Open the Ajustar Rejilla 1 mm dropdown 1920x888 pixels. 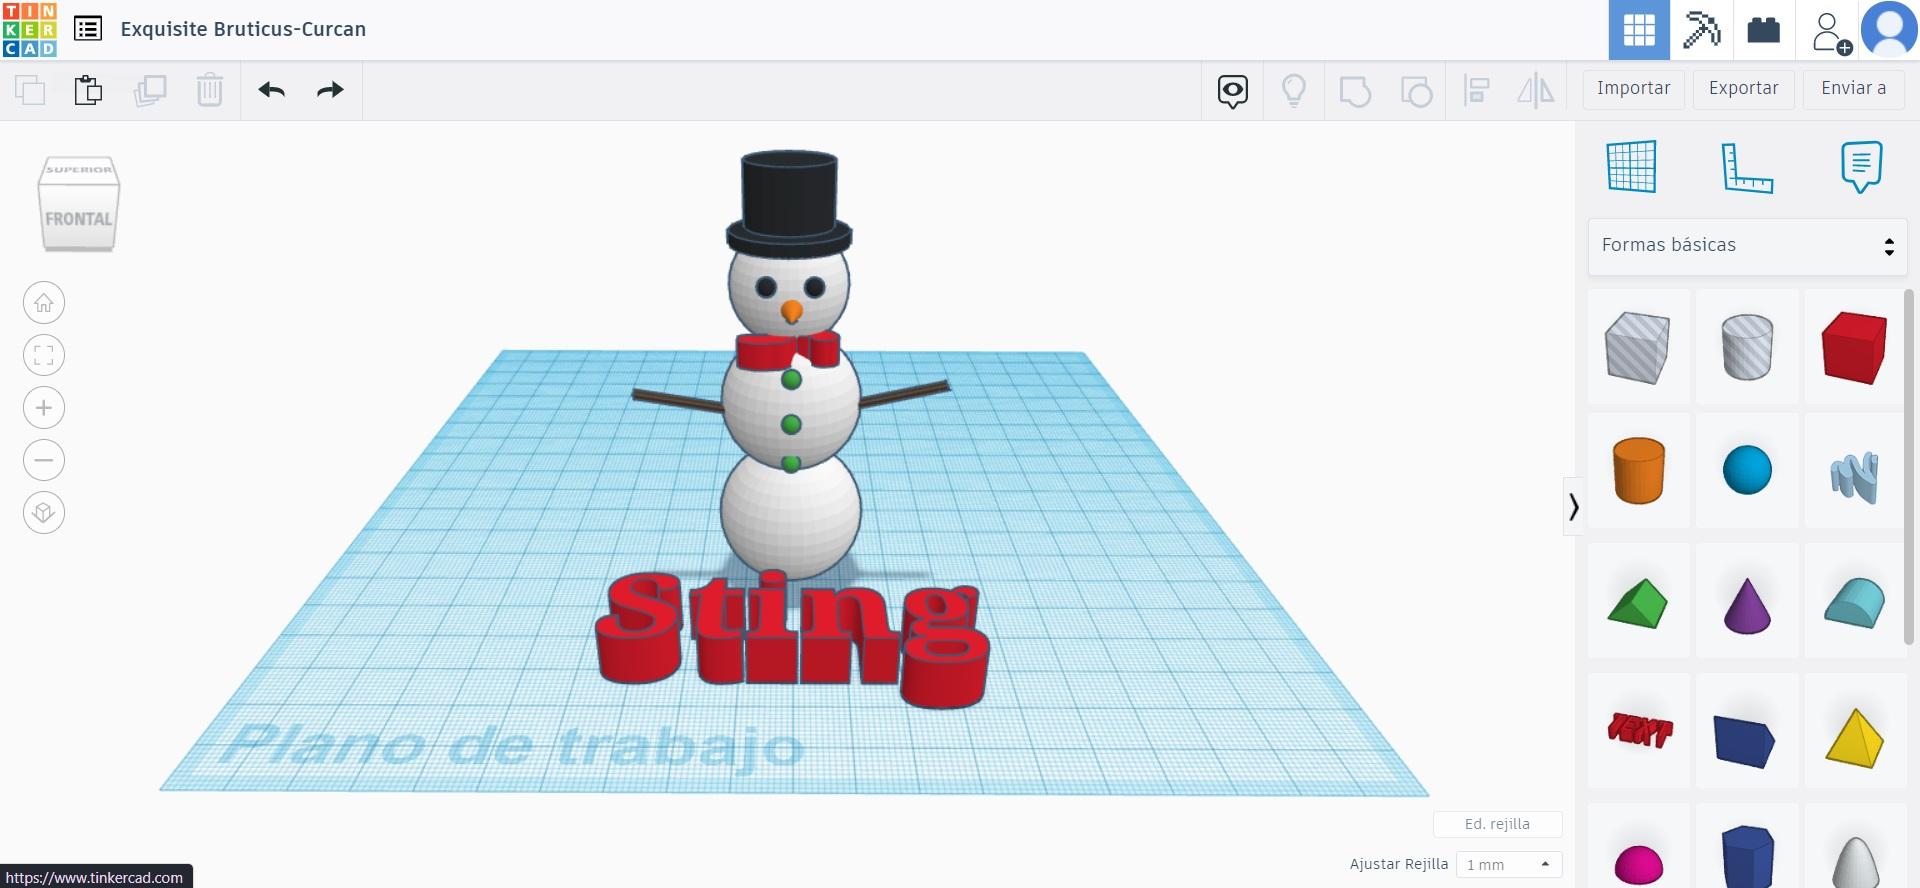click(1509, 865)
